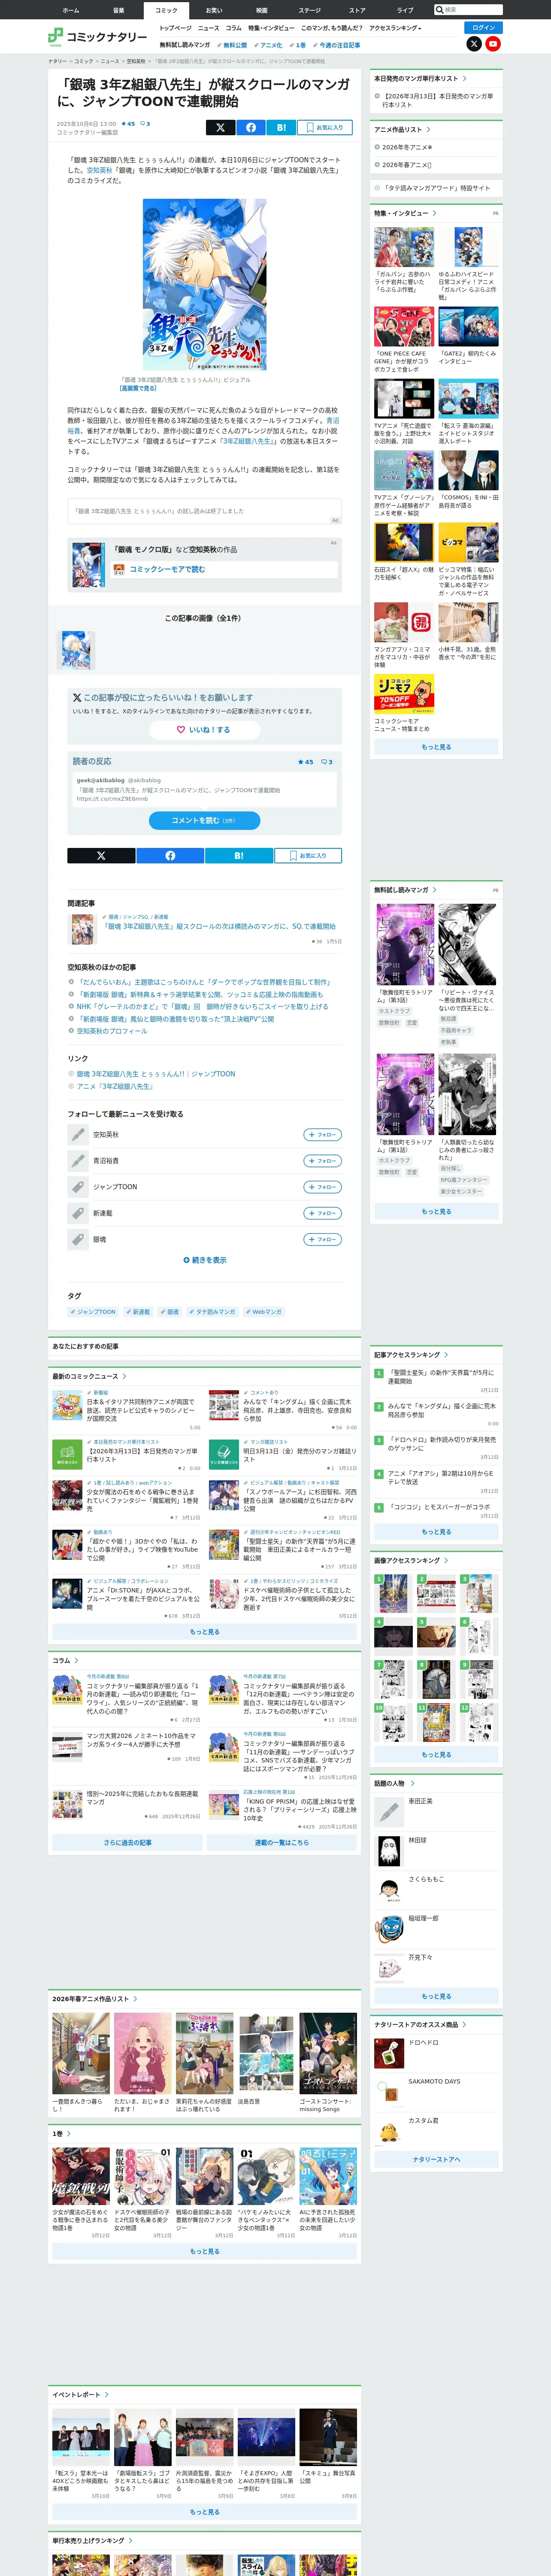
Task: Click the comment count 3 under headline
Action: 145,124
